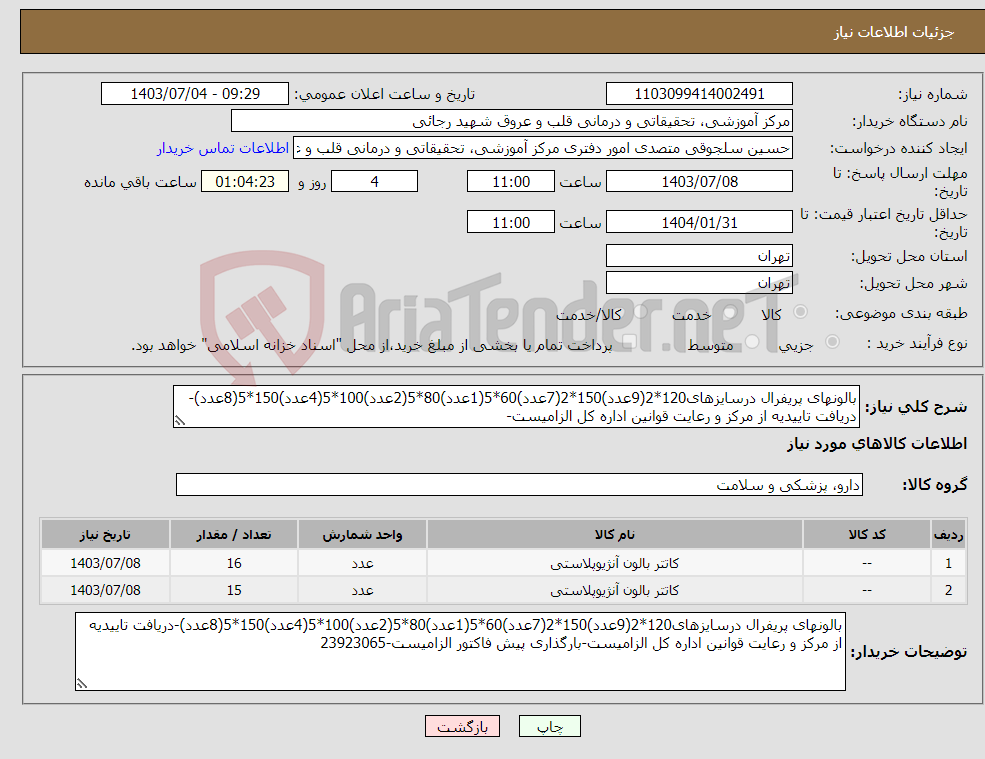Select the کالا radio button
Image resolution: width=985 pixels, height=759 pixels.
(800, 312)
